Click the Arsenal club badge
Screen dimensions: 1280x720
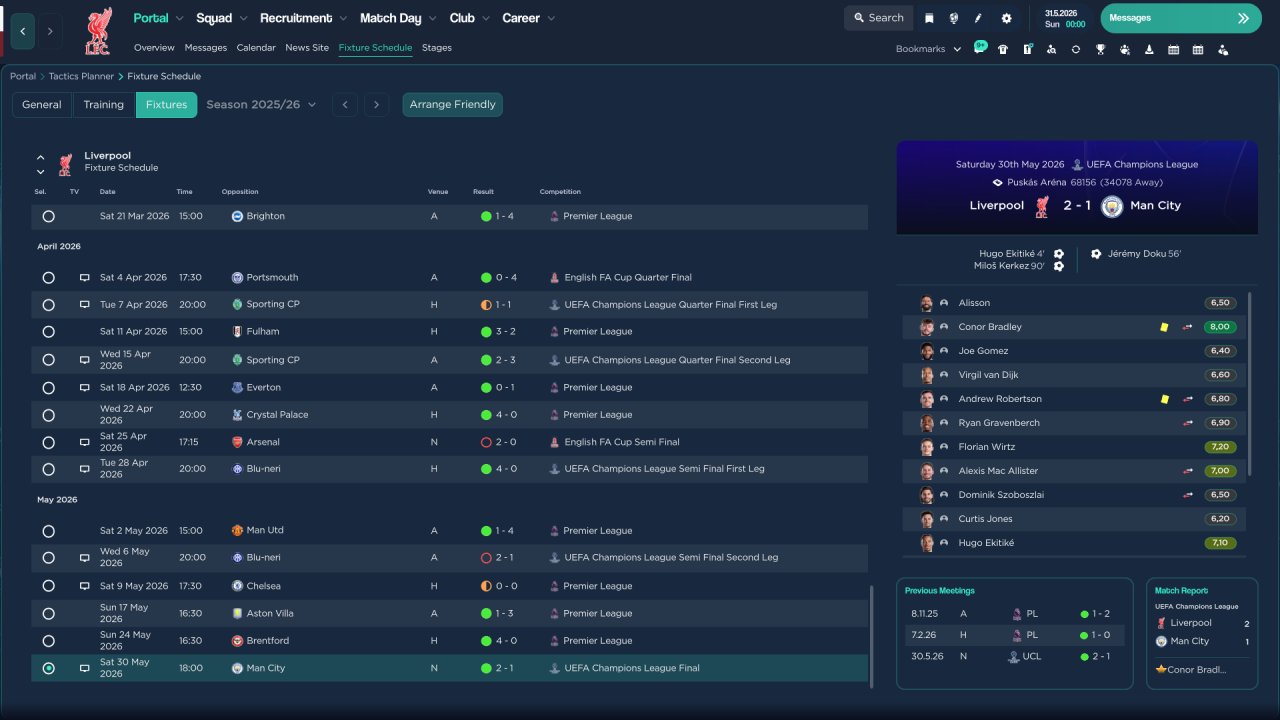[x=237, y=442]
